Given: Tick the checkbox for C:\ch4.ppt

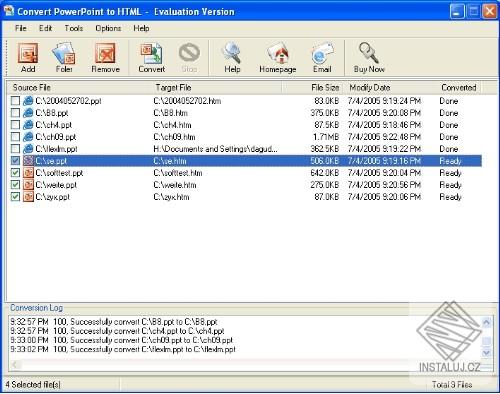Looking at the screenshot, I should coord(15,125).
